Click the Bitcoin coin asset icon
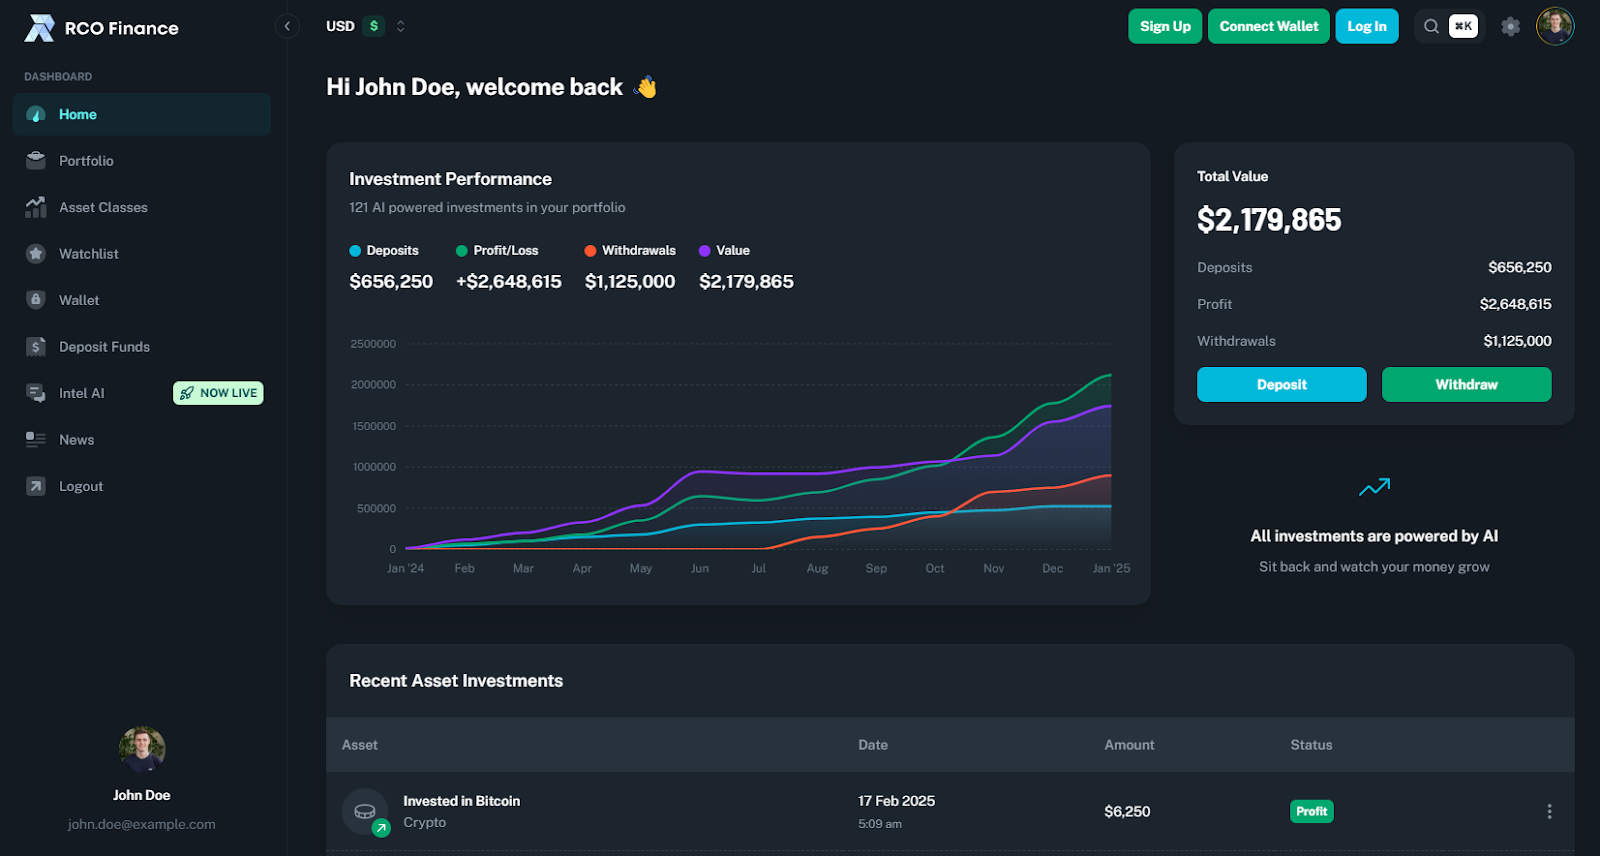Image resolution: width=1600 pixels, height=856 pixels. point(365,811)
